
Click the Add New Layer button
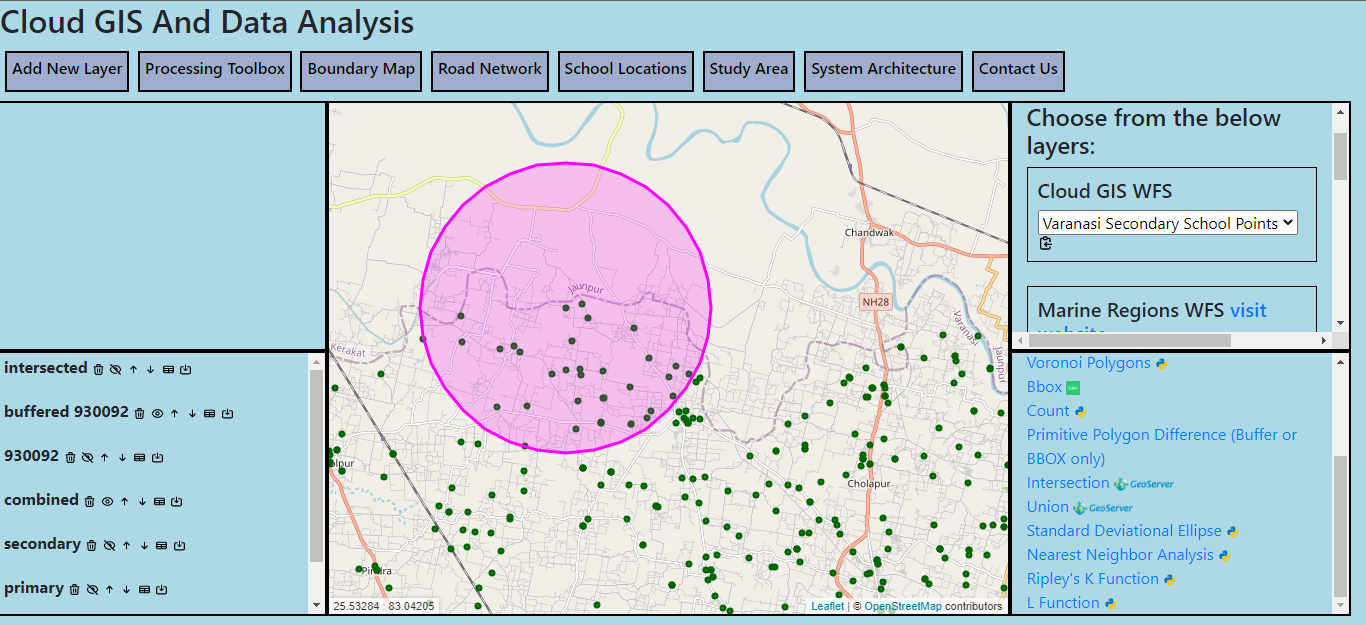click(67, 70)
